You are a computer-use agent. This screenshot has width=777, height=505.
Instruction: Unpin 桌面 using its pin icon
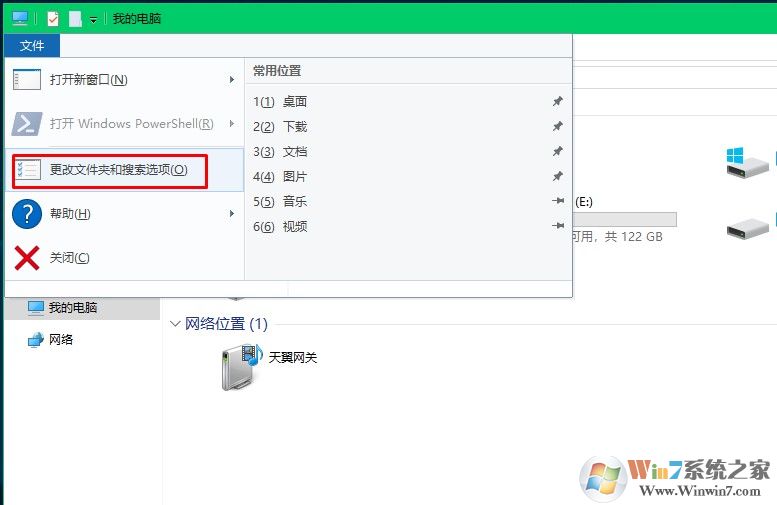pos(558,101)
